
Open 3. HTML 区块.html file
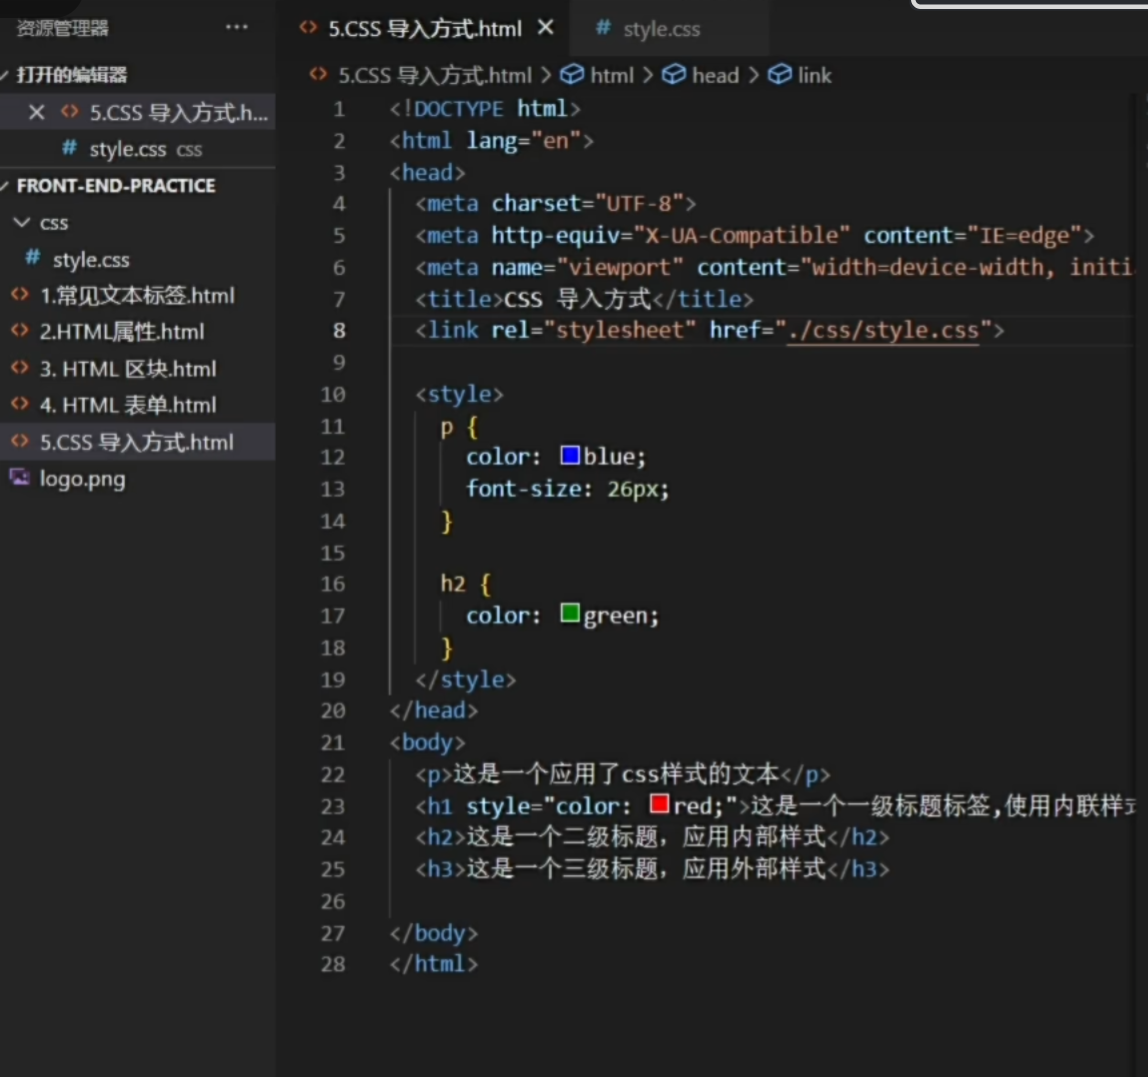(127, 368)
